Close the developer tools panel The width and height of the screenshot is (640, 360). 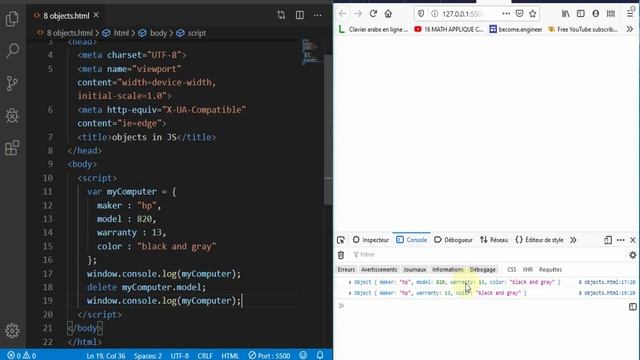(633, 240)
